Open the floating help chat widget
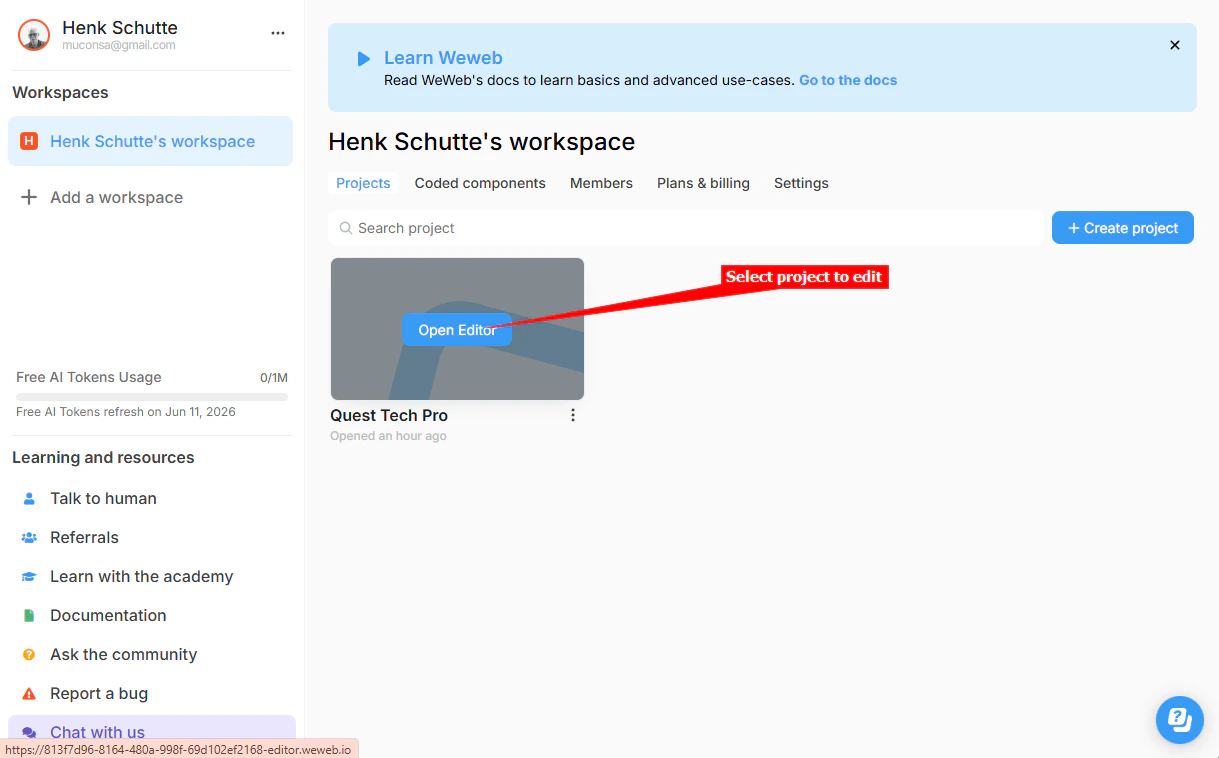Viewport: 1219px width, 758px height. click(x=1180, y=720)
